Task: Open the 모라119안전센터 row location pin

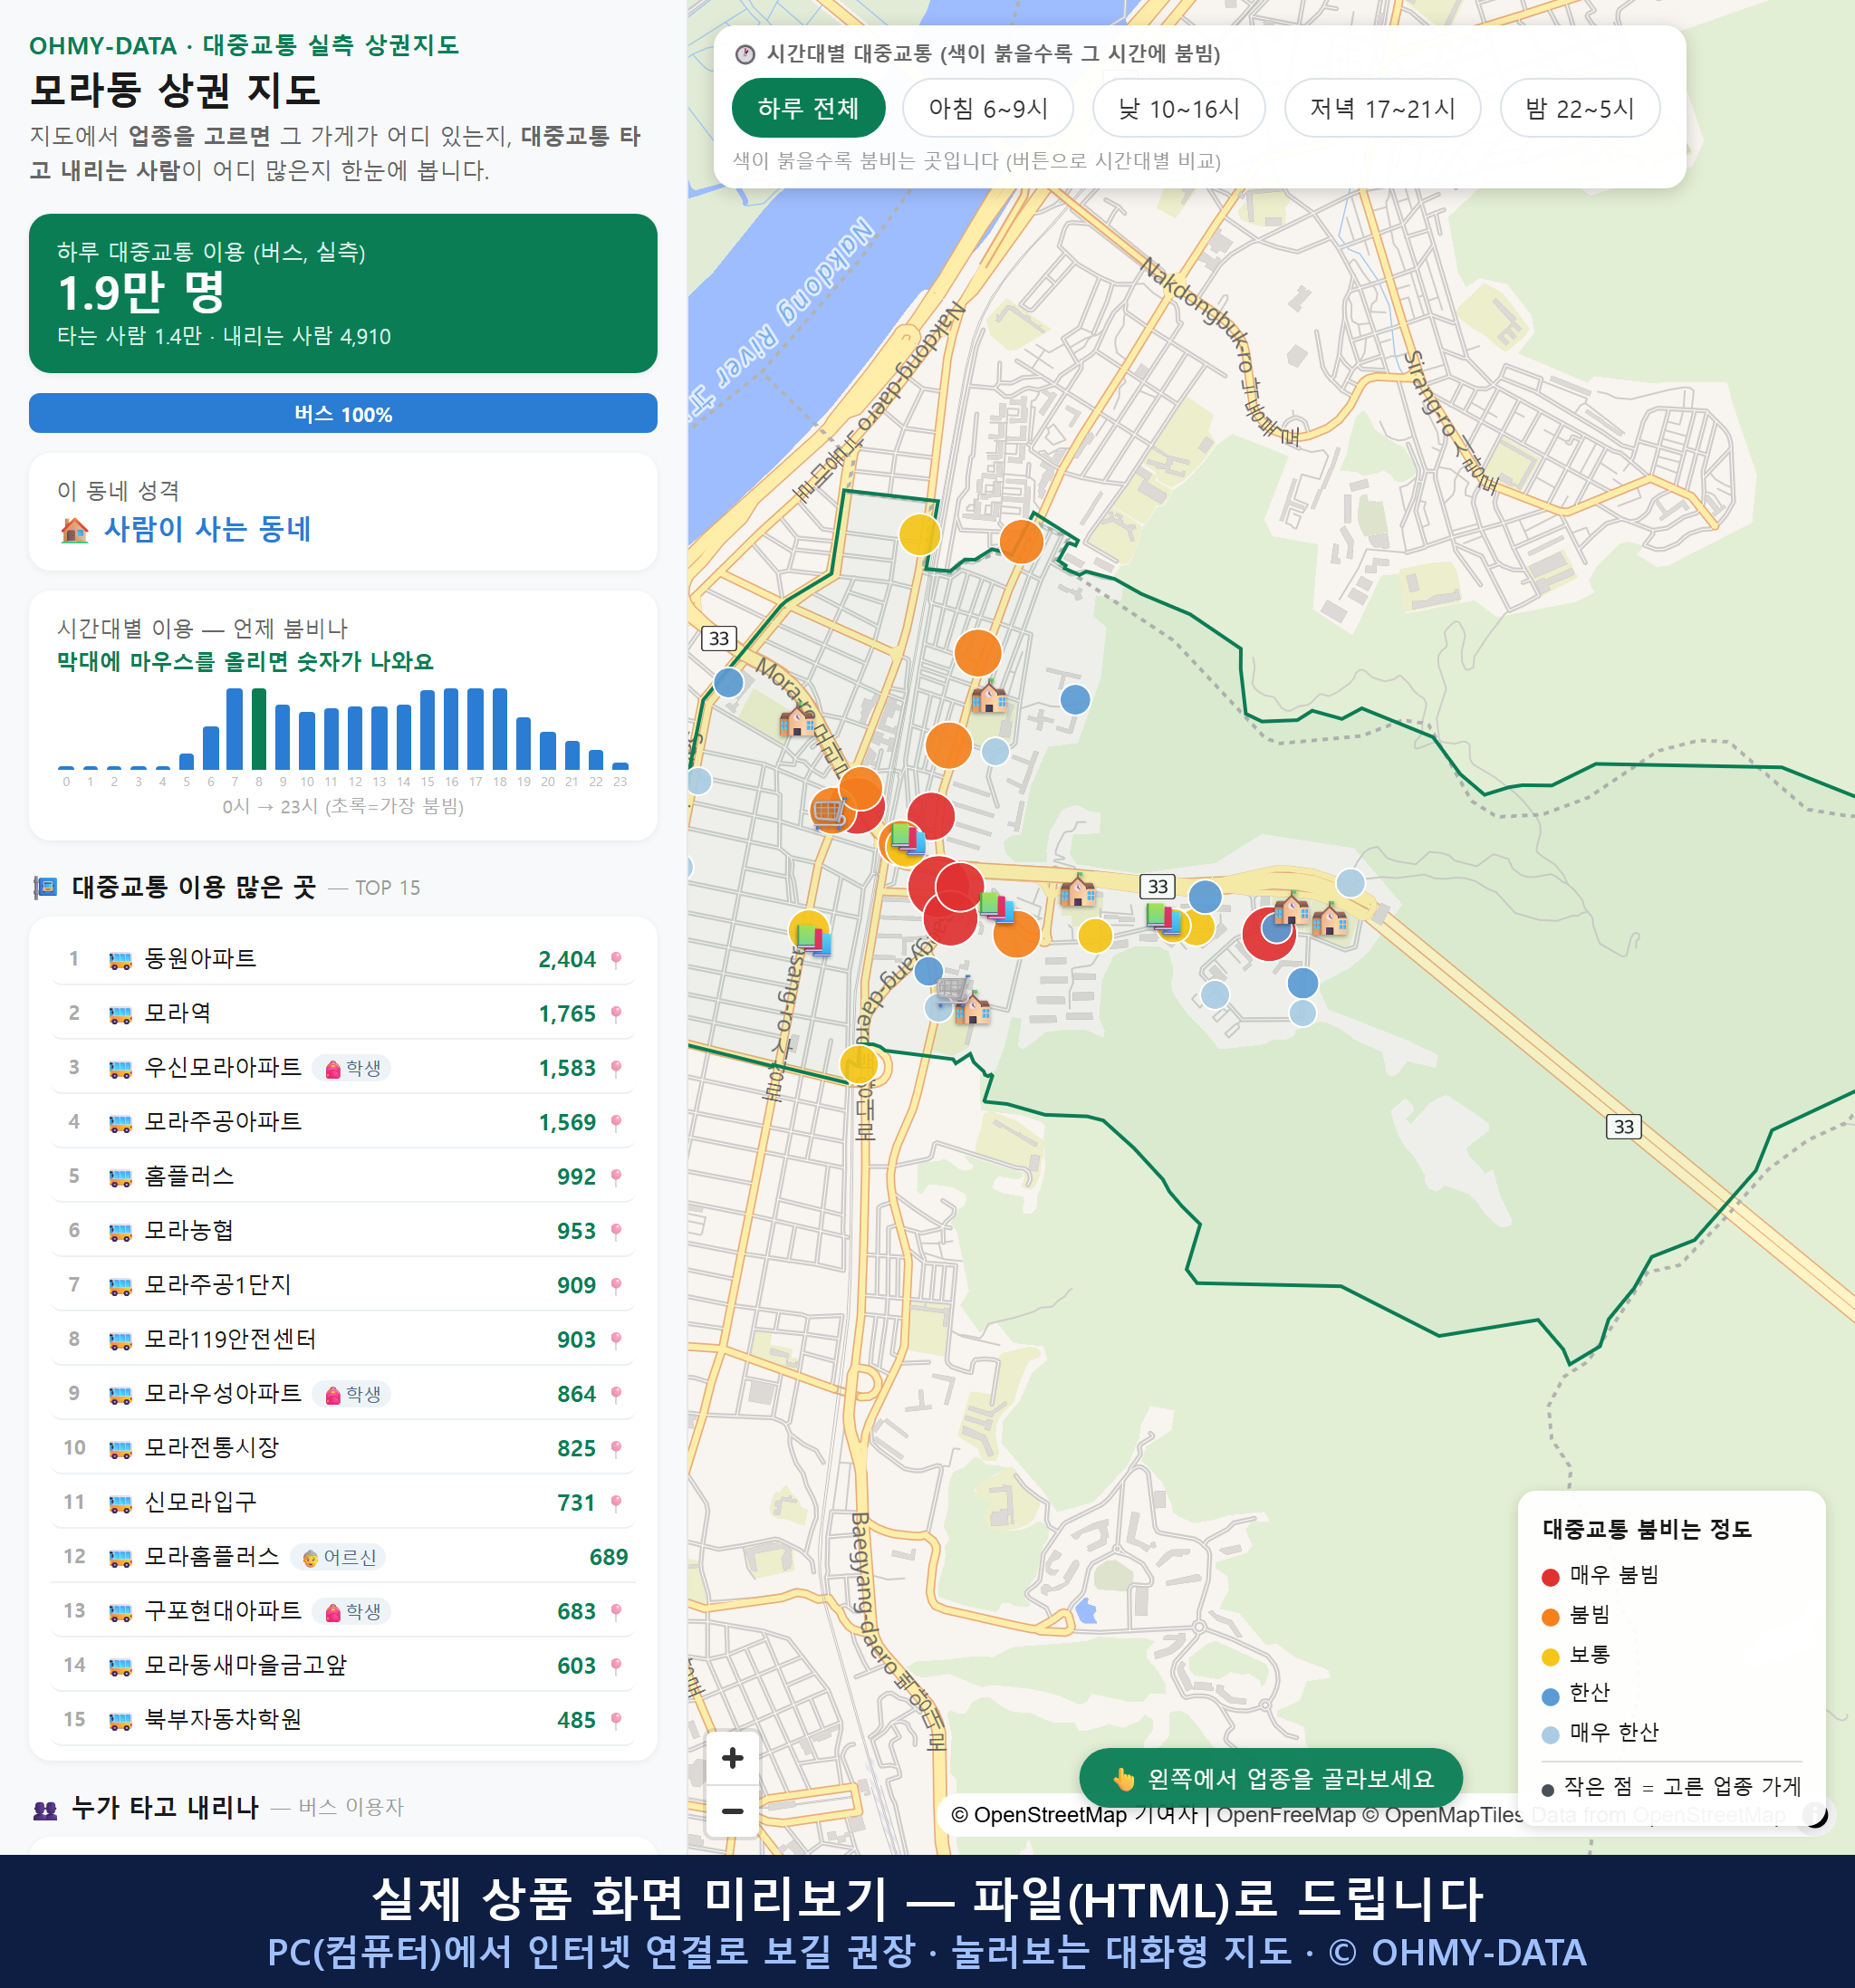Action: tap(616, 1340)
